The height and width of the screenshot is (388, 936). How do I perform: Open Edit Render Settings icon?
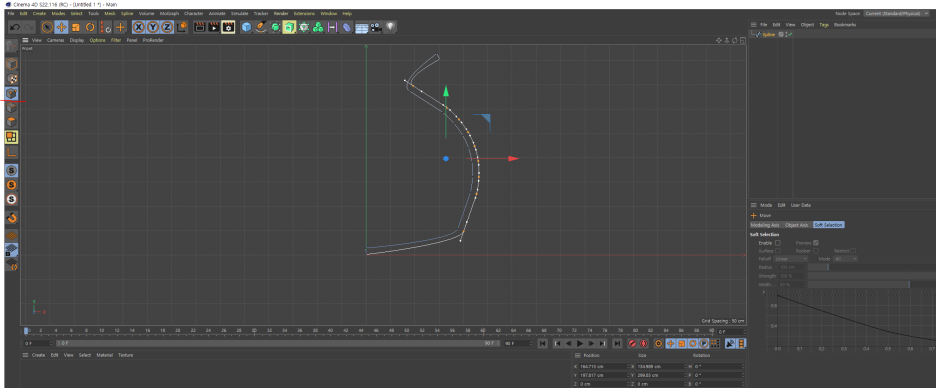(228, 27)
